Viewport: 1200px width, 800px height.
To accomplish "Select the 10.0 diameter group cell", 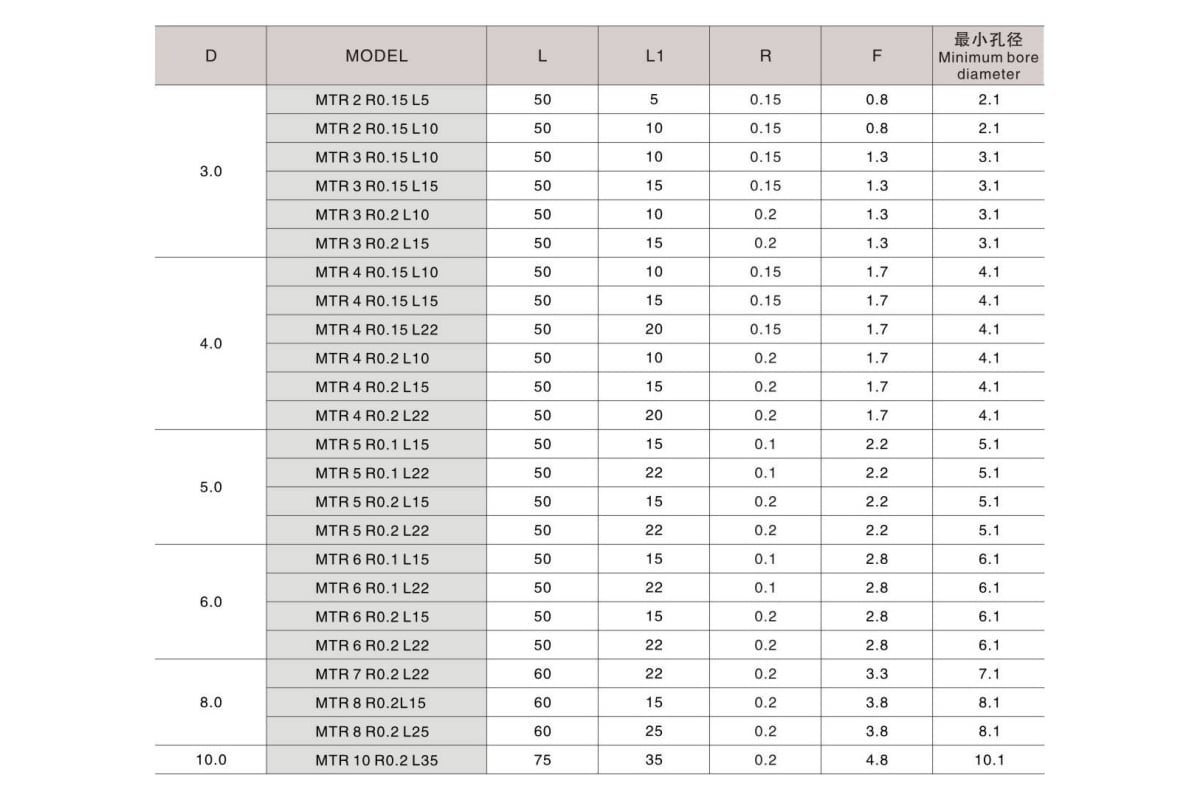I will pyautogui.click(x=211, y=760).
